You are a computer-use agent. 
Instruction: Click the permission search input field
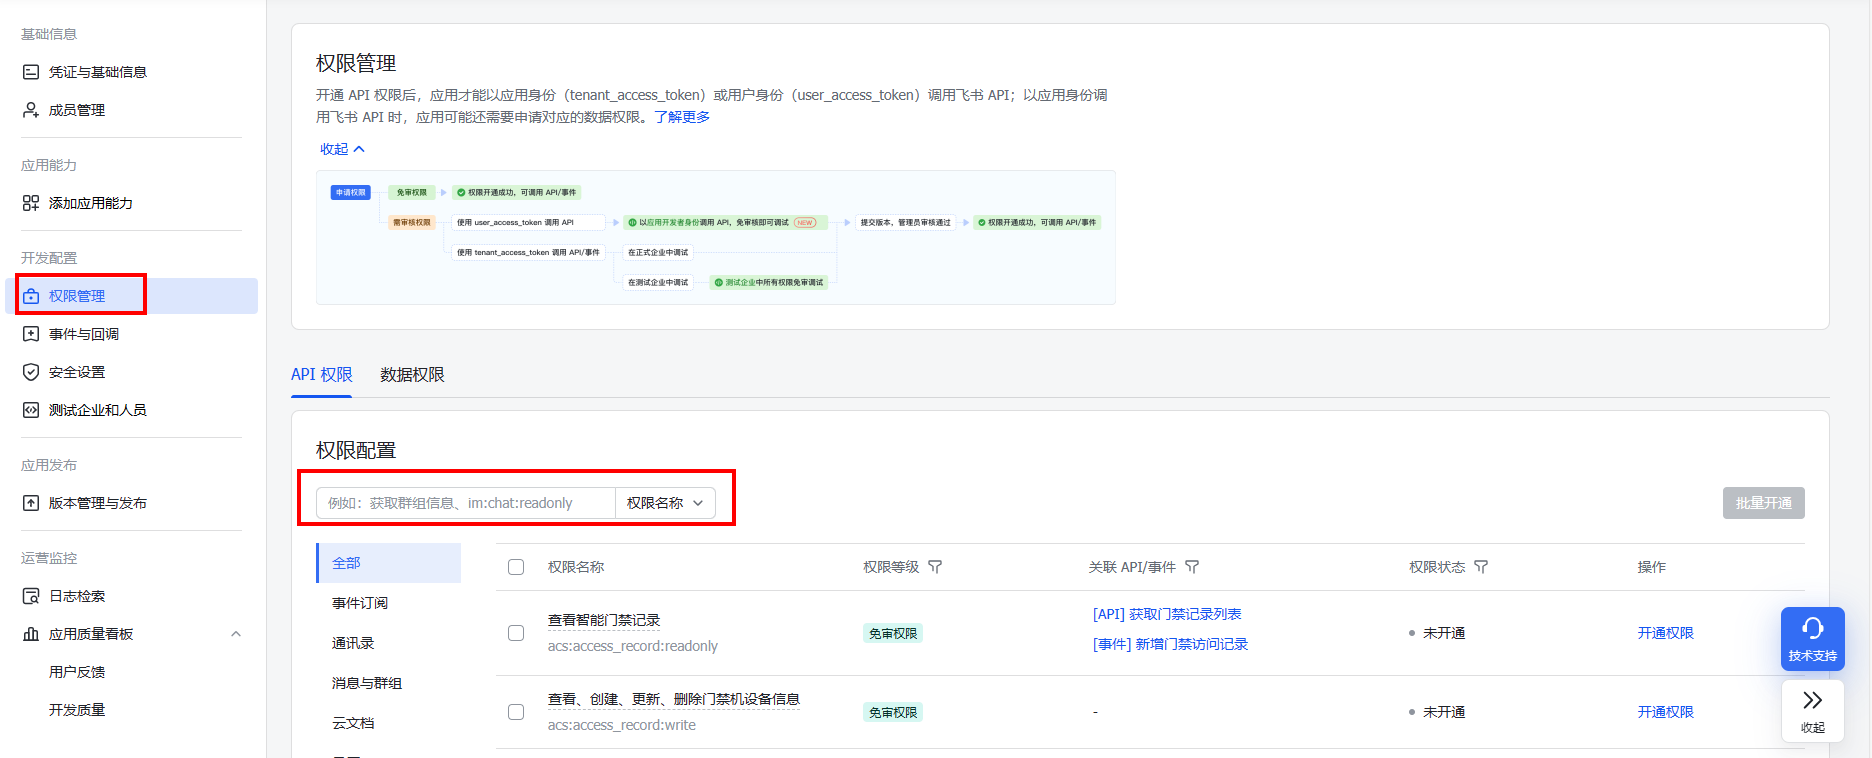click(x=466, y=503)
